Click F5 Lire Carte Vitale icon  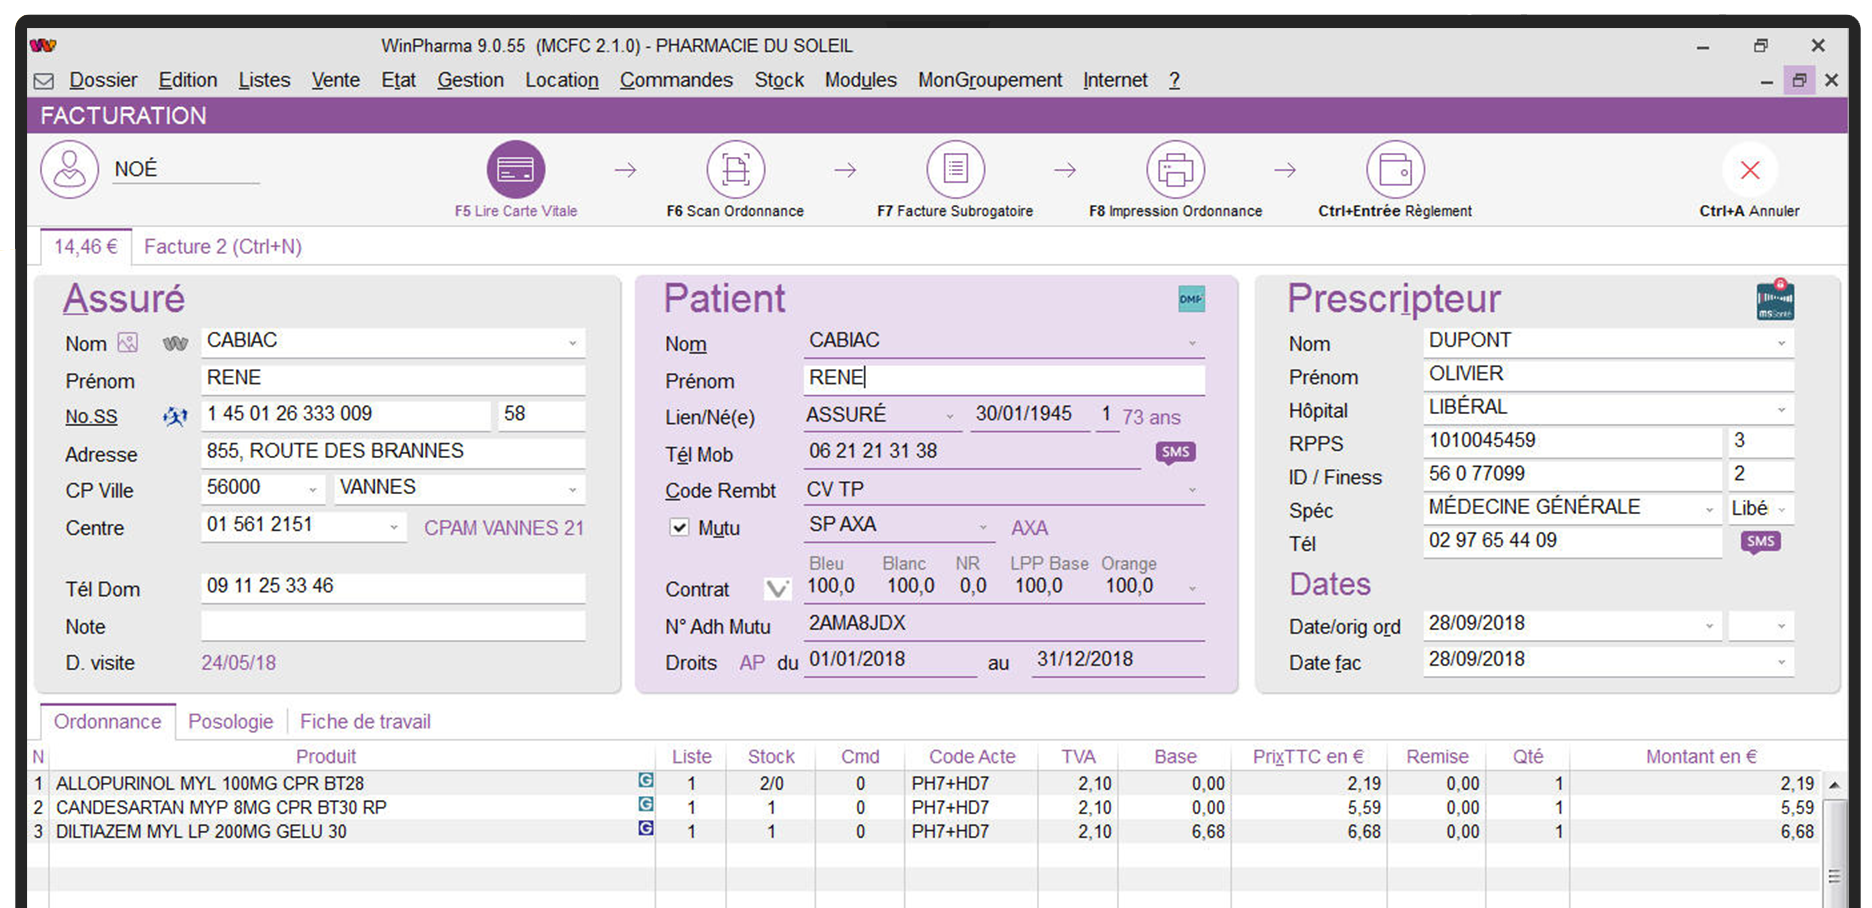516,169
